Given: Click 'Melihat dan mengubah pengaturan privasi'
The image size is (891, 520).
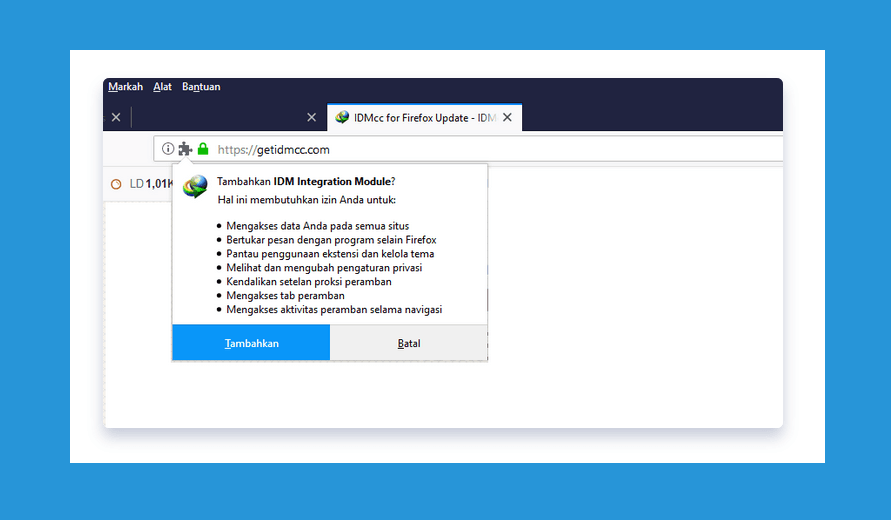Looking at the screenshot, I should [324, 268].
